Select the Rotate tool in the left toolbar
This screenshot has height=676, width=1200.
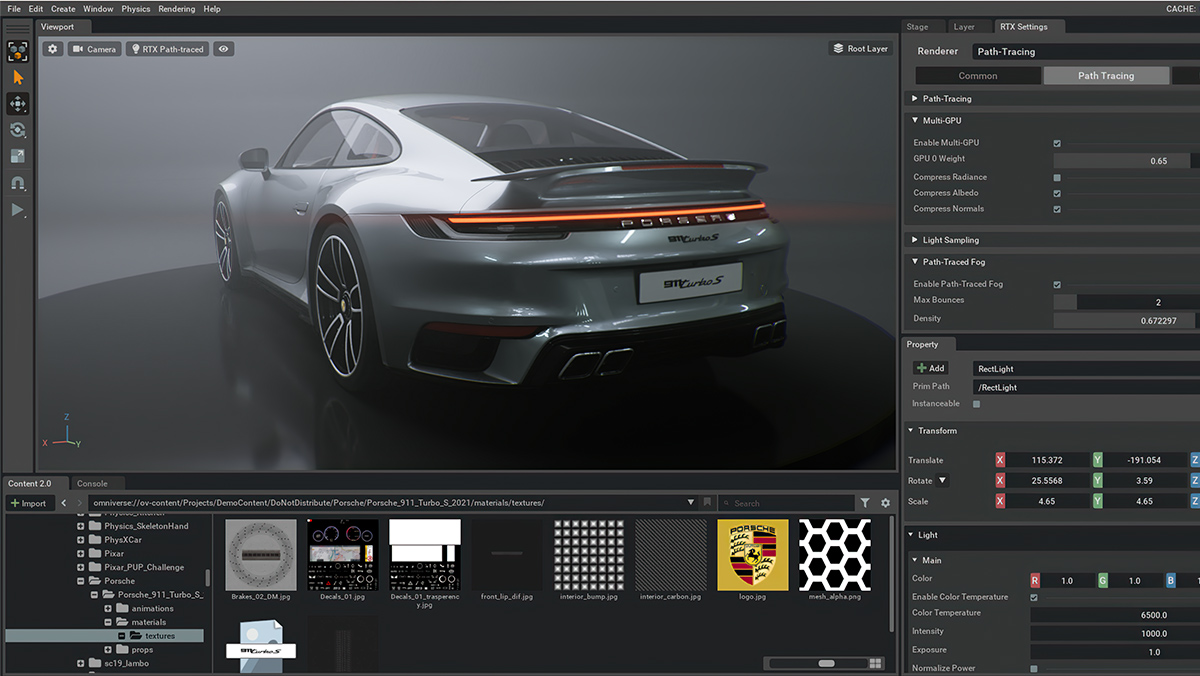(x=17, y=130)
